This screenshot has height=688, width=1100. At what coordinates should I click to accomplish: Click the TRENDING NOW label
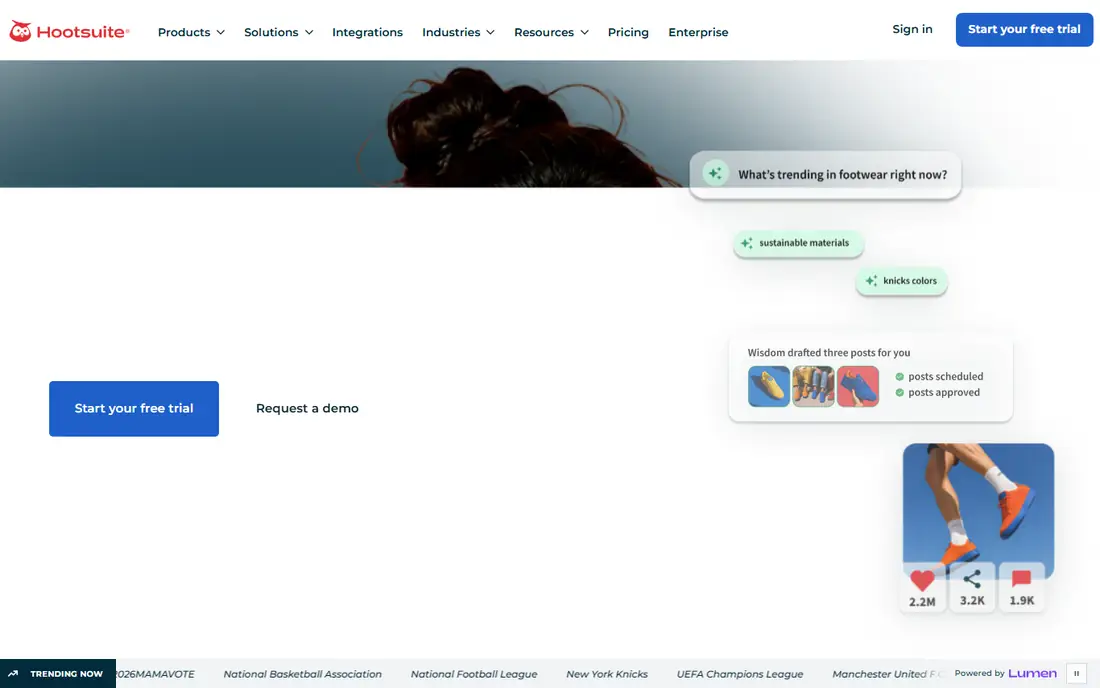[x=67, y=674]
